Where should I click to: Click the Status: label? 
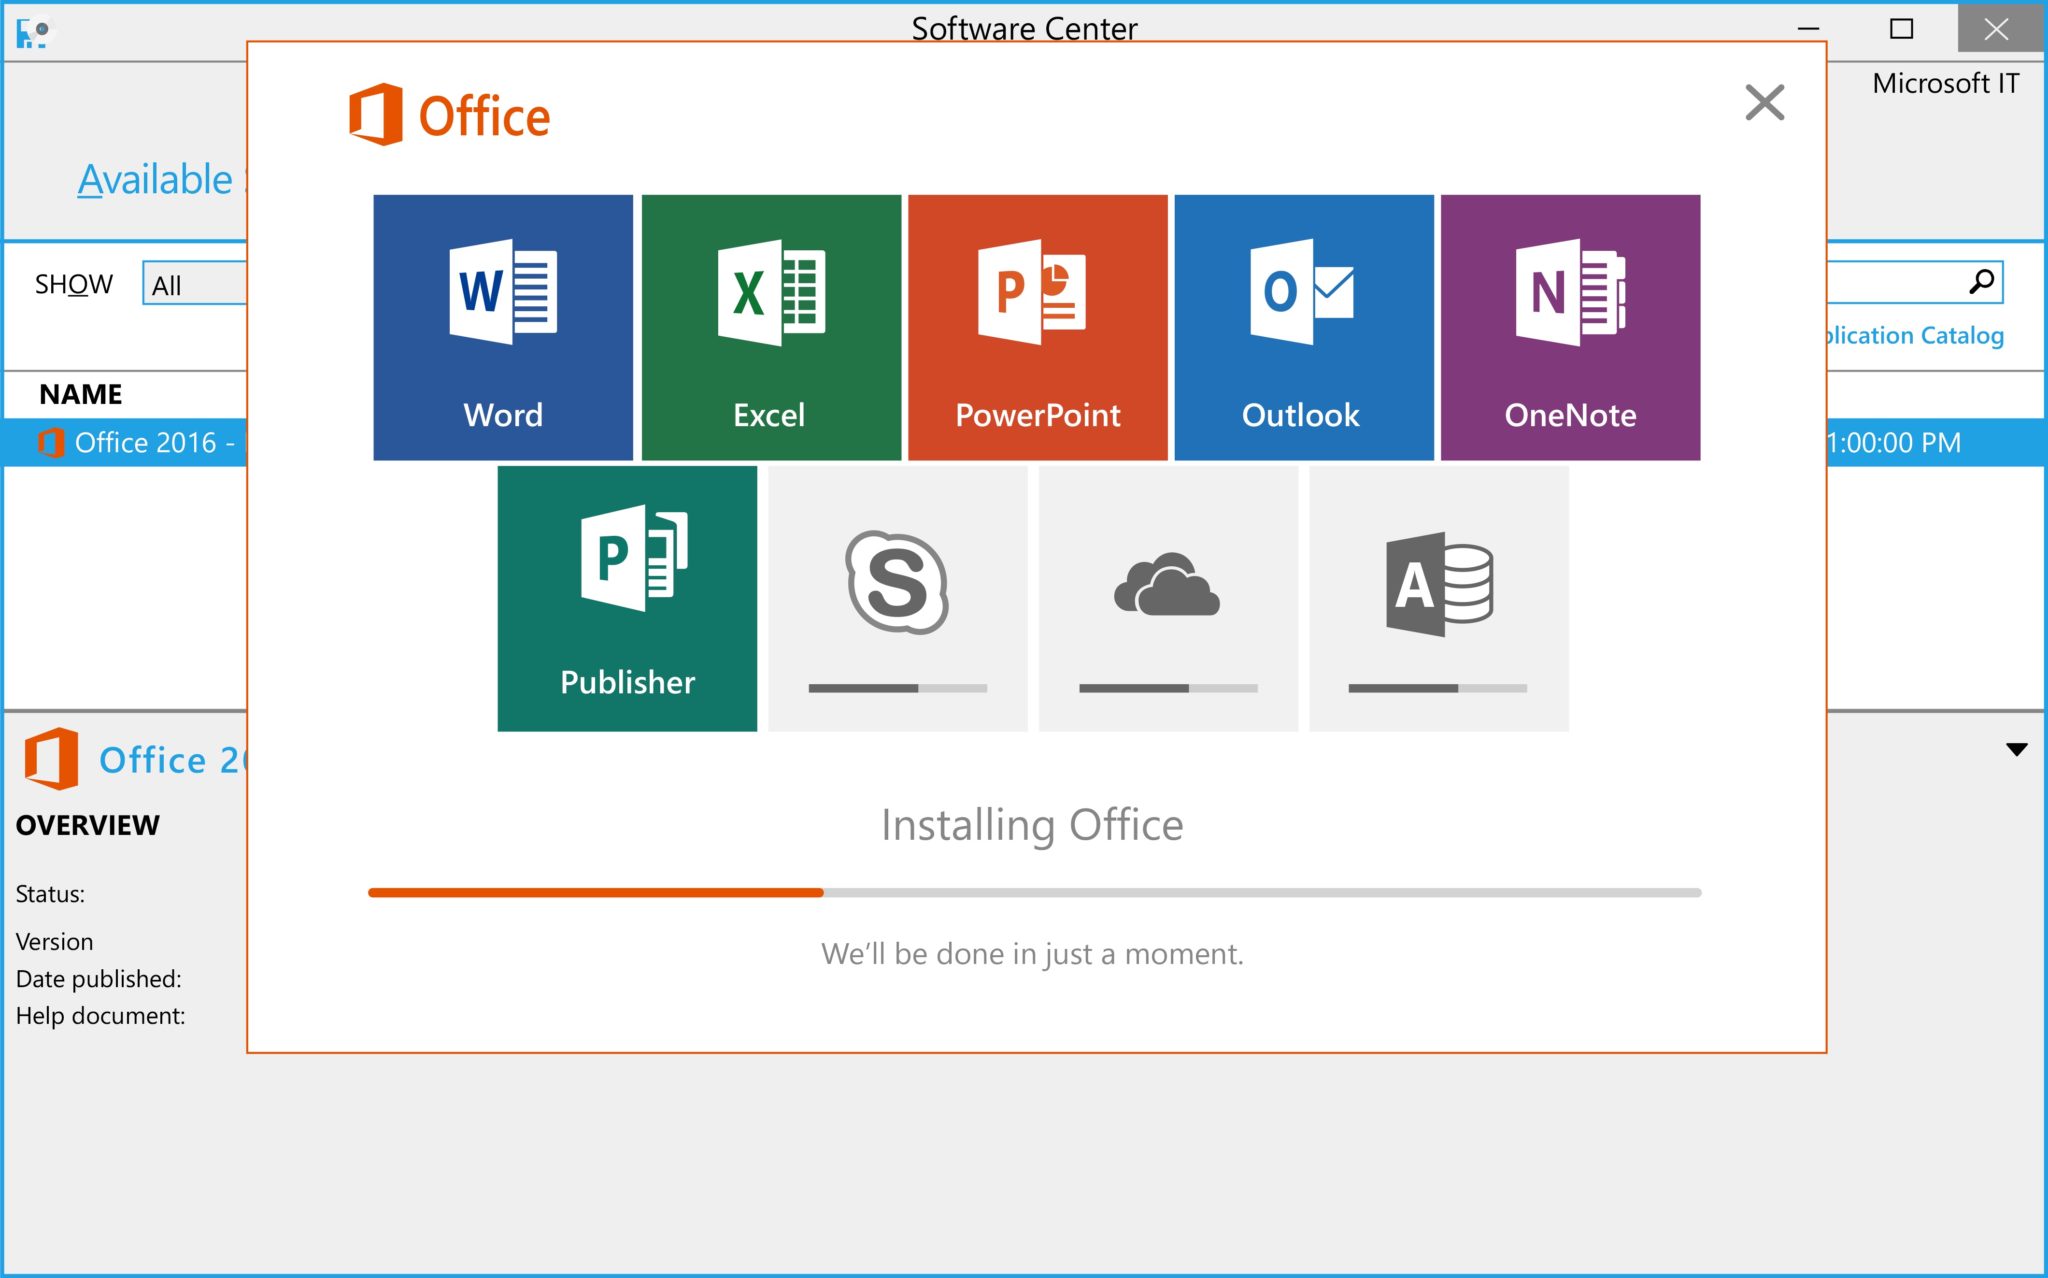tap(50, 894)
